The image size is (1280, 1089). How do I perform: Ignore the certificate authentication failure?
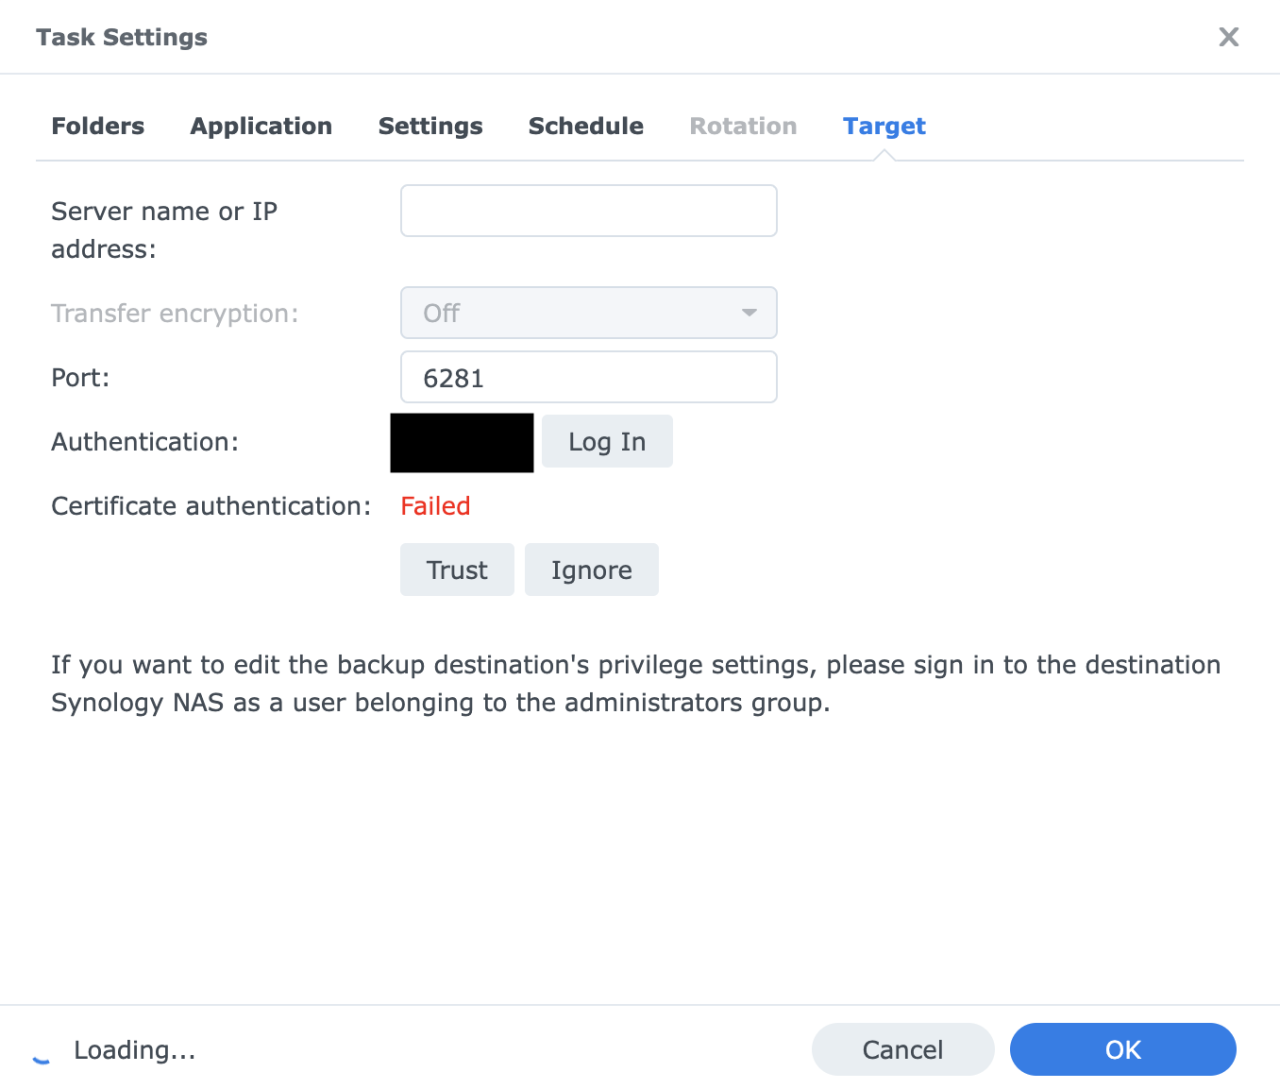[591, 569]
